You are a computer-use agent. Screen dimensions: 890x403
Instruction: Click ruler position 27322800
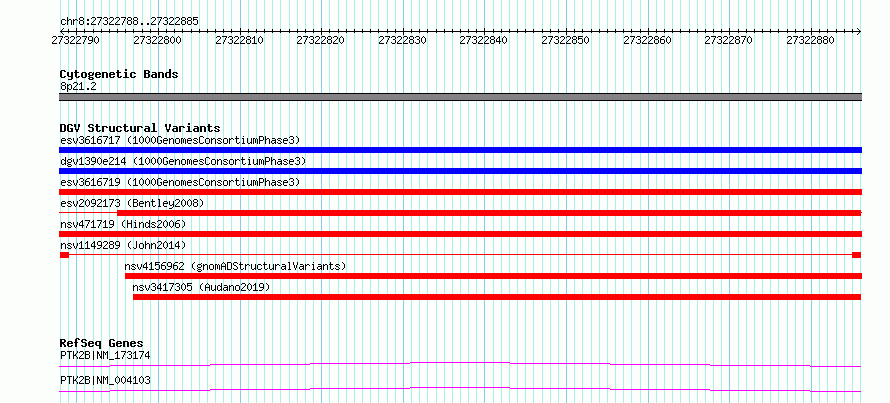coord(157,41)
